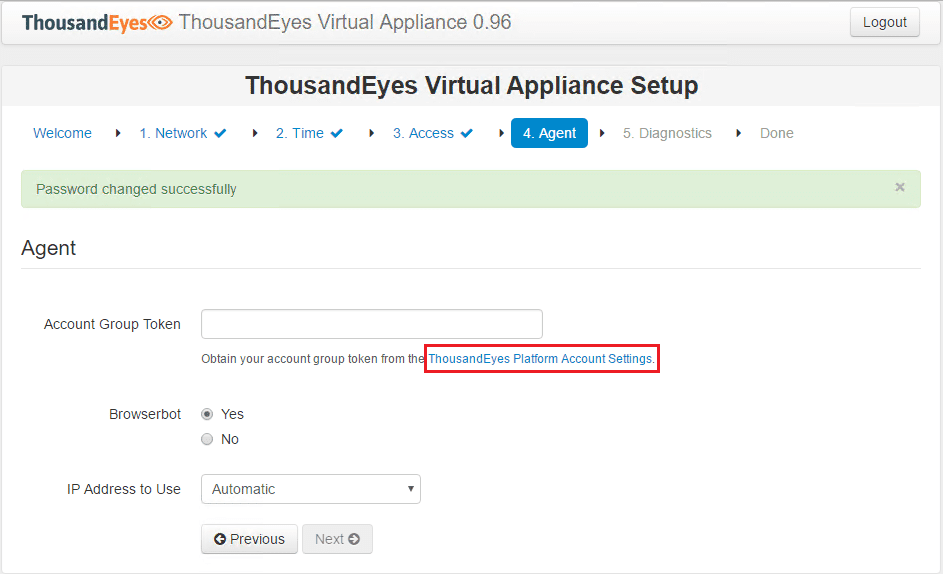Go to the Done step
943x574 pixels.
coord(776,133)
